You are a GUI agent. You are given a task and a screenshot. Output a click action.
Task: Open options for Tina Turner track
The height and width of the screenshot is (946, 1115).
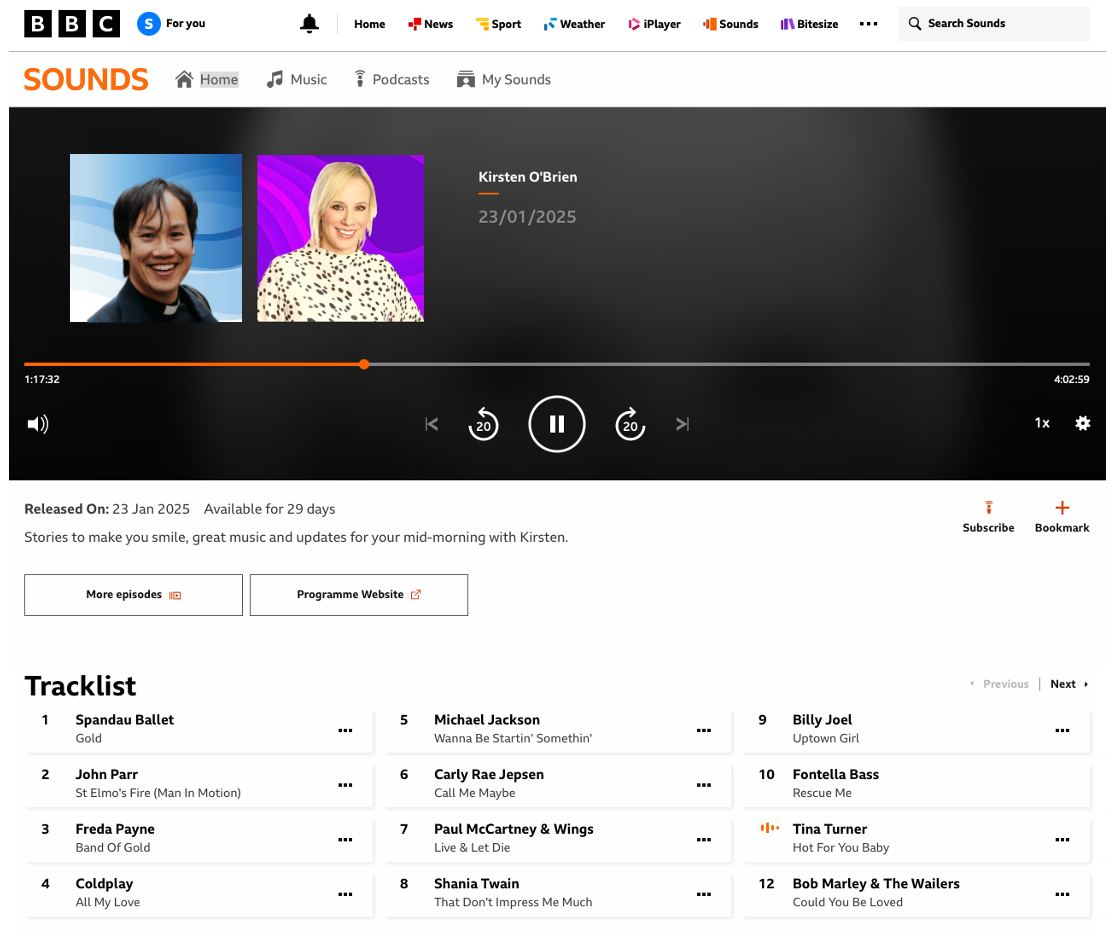tap(1062, 840)
